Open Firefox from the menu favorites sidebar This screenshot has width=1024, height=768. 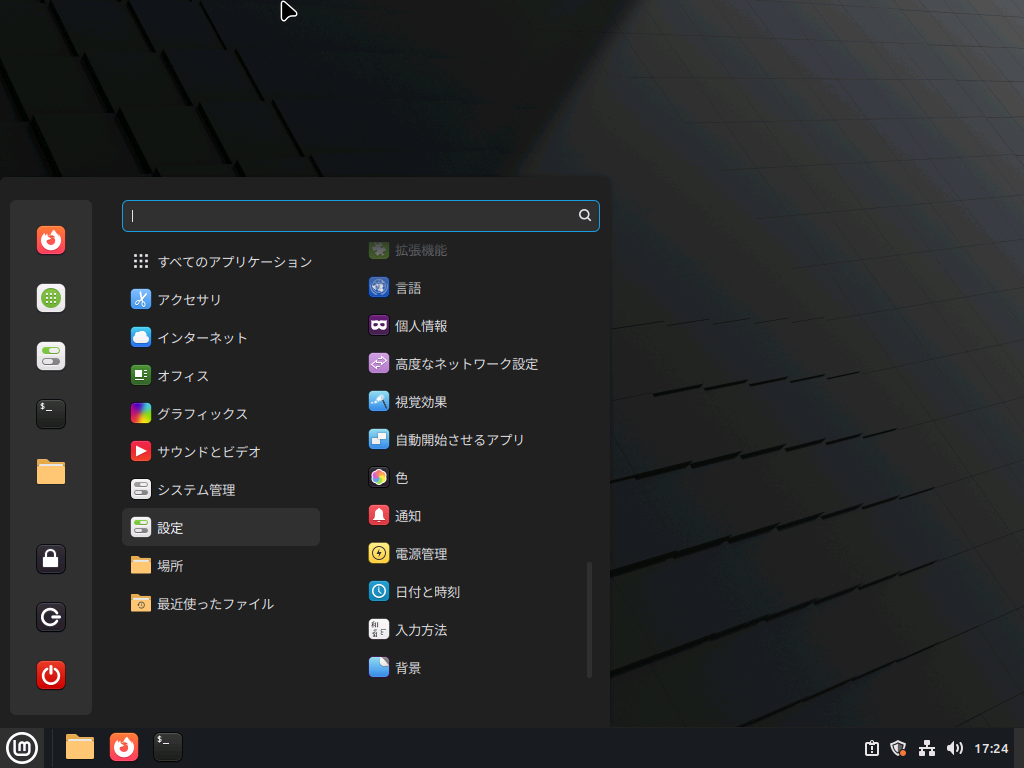(x=51, y=240)
